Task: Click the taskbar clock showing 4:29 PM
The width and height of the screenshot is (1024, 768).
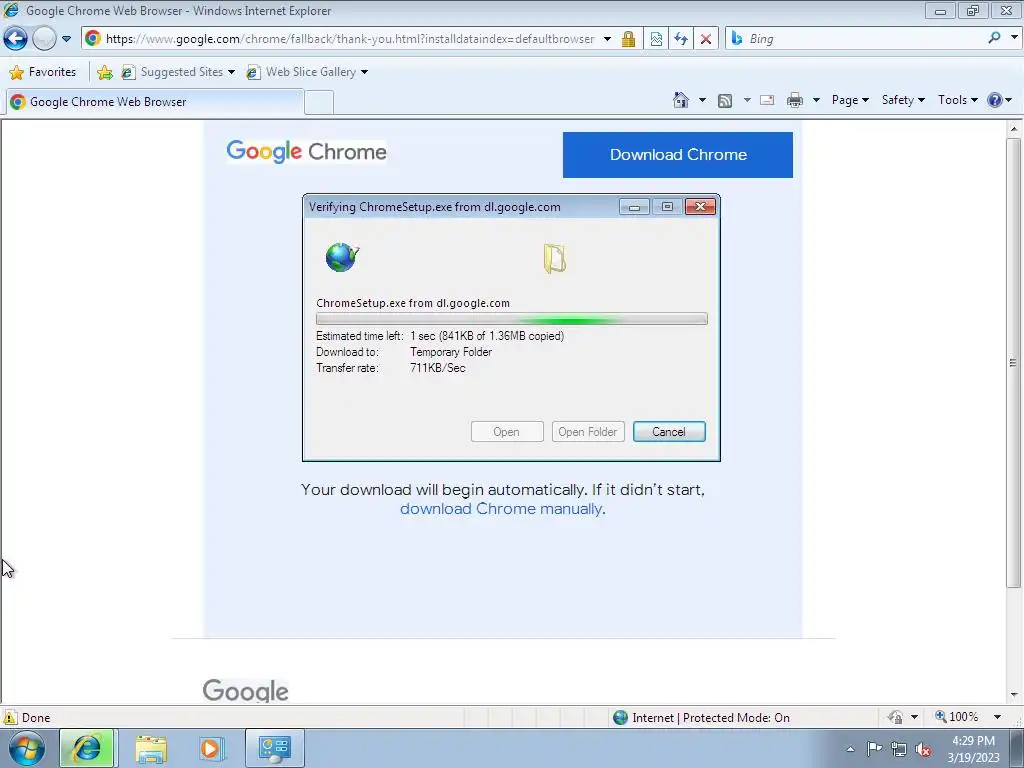Action: [973, 749]
